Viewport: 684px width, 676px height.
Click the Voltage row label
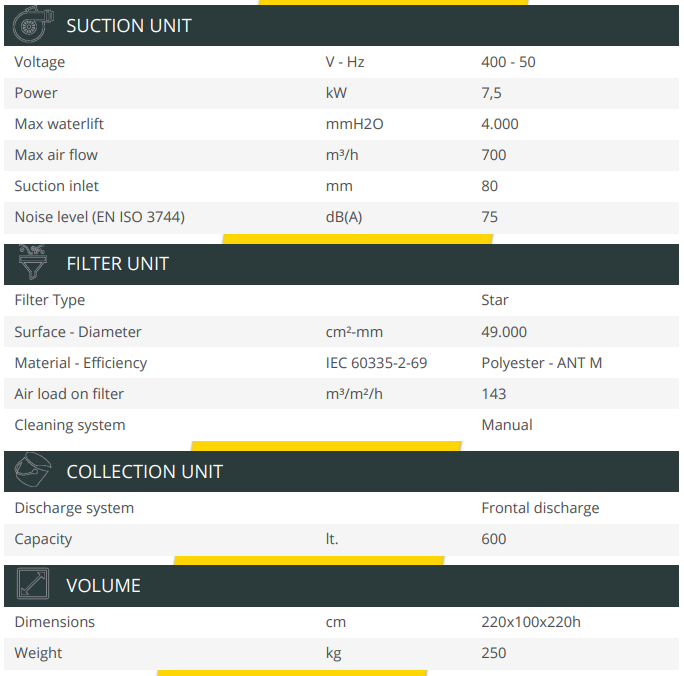click(40, 62)
